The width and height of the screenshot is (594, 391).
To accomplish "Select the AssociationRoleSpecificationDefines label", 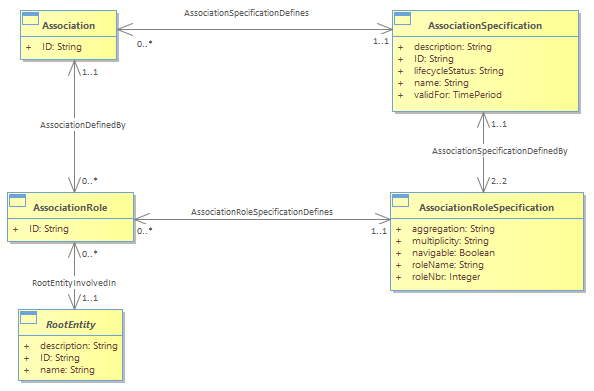I will [x=262, y=212].
